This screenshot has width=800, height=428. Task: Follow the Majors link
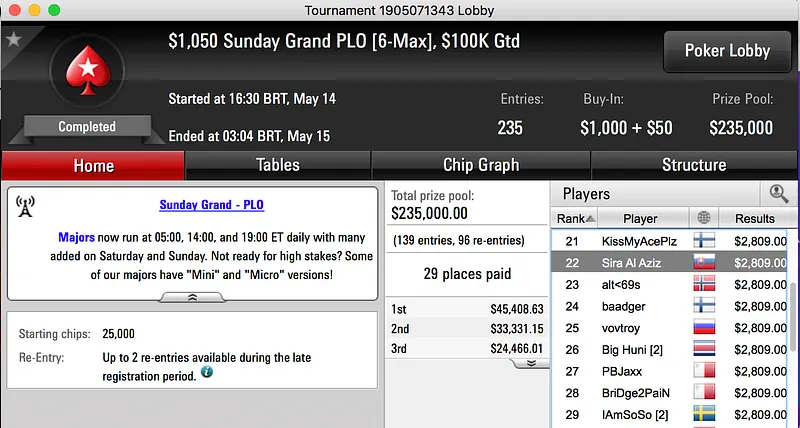point(77,240)
